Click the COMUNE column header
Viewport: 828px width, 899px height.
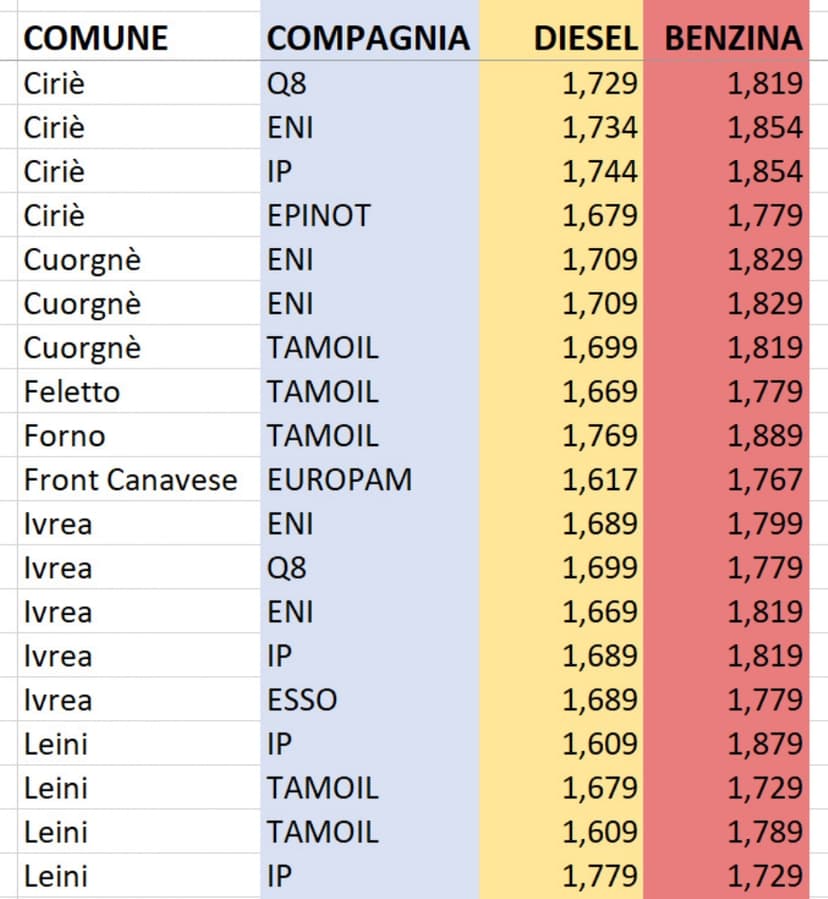point(96,38)
